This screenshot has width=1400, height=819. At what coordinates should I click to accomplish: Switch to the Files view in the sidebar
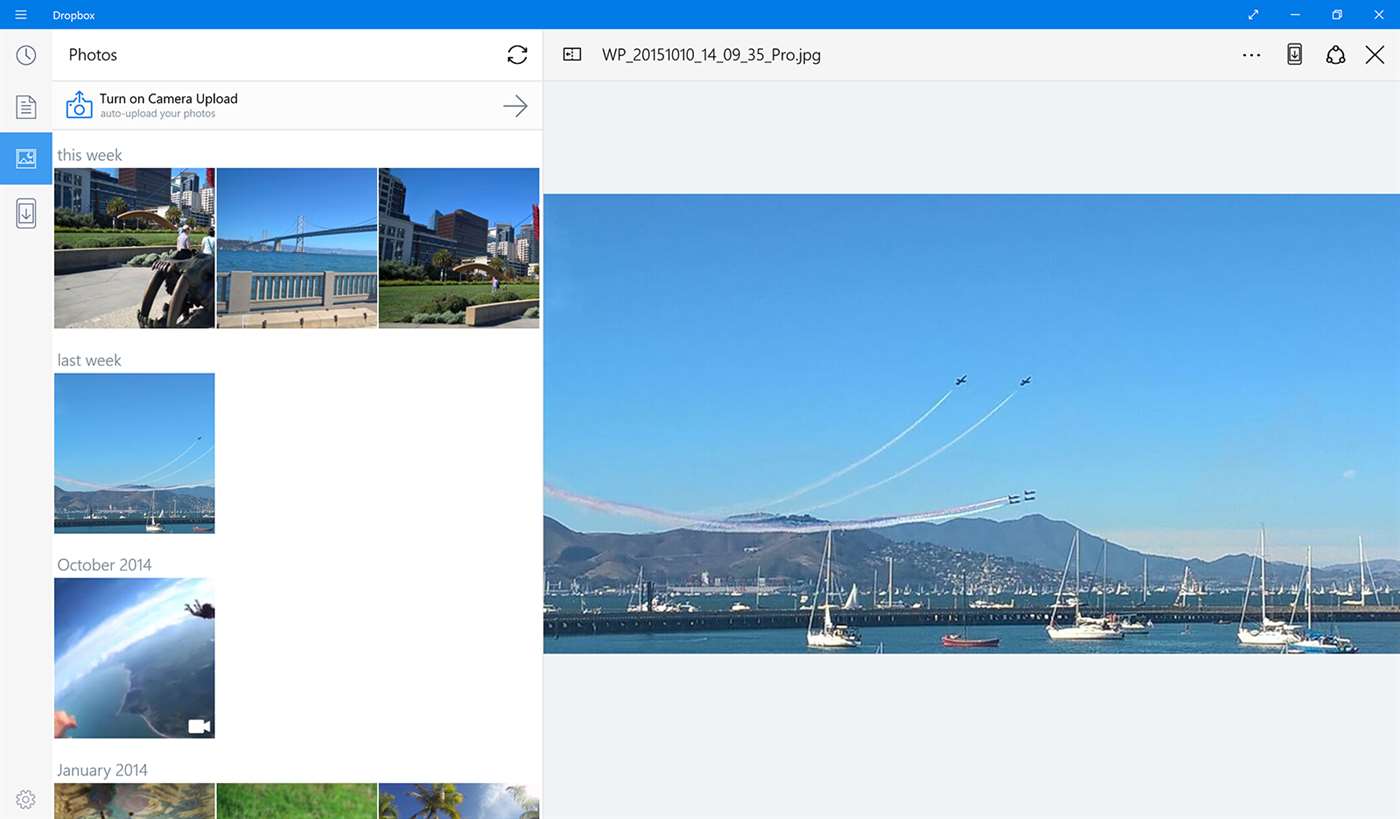coord(25,106)
